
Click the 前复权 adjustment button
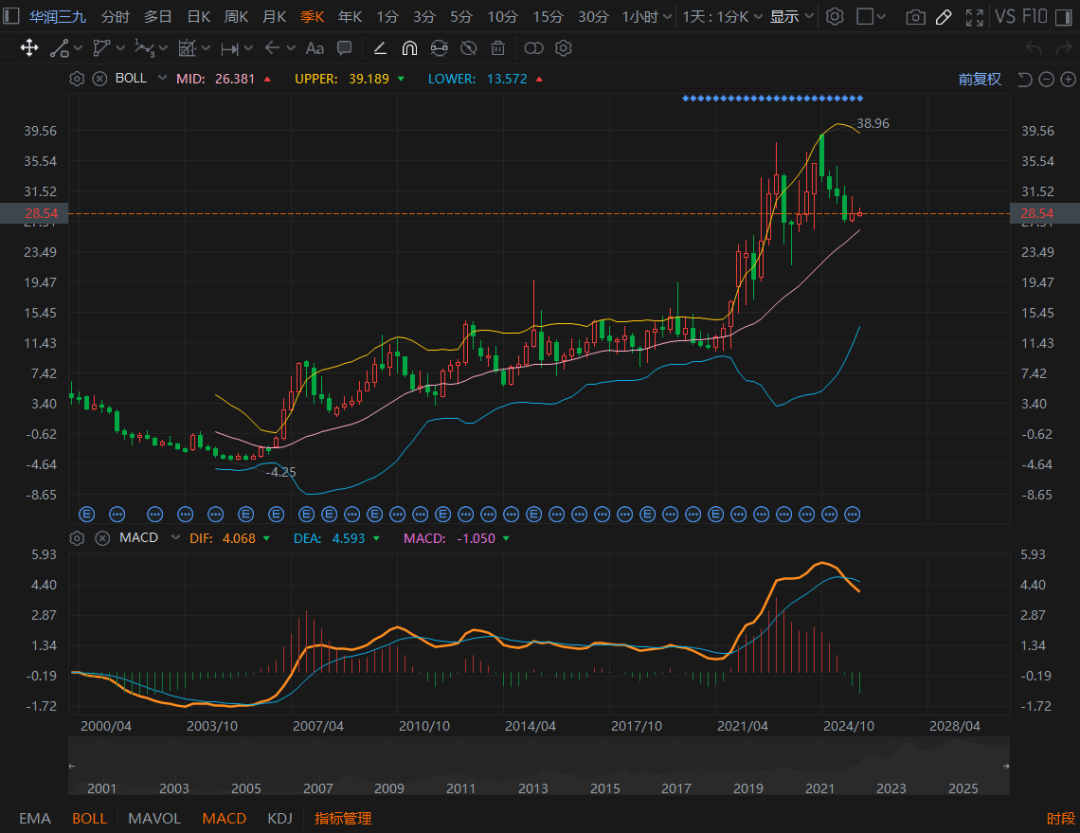click(x=979, y=79)
